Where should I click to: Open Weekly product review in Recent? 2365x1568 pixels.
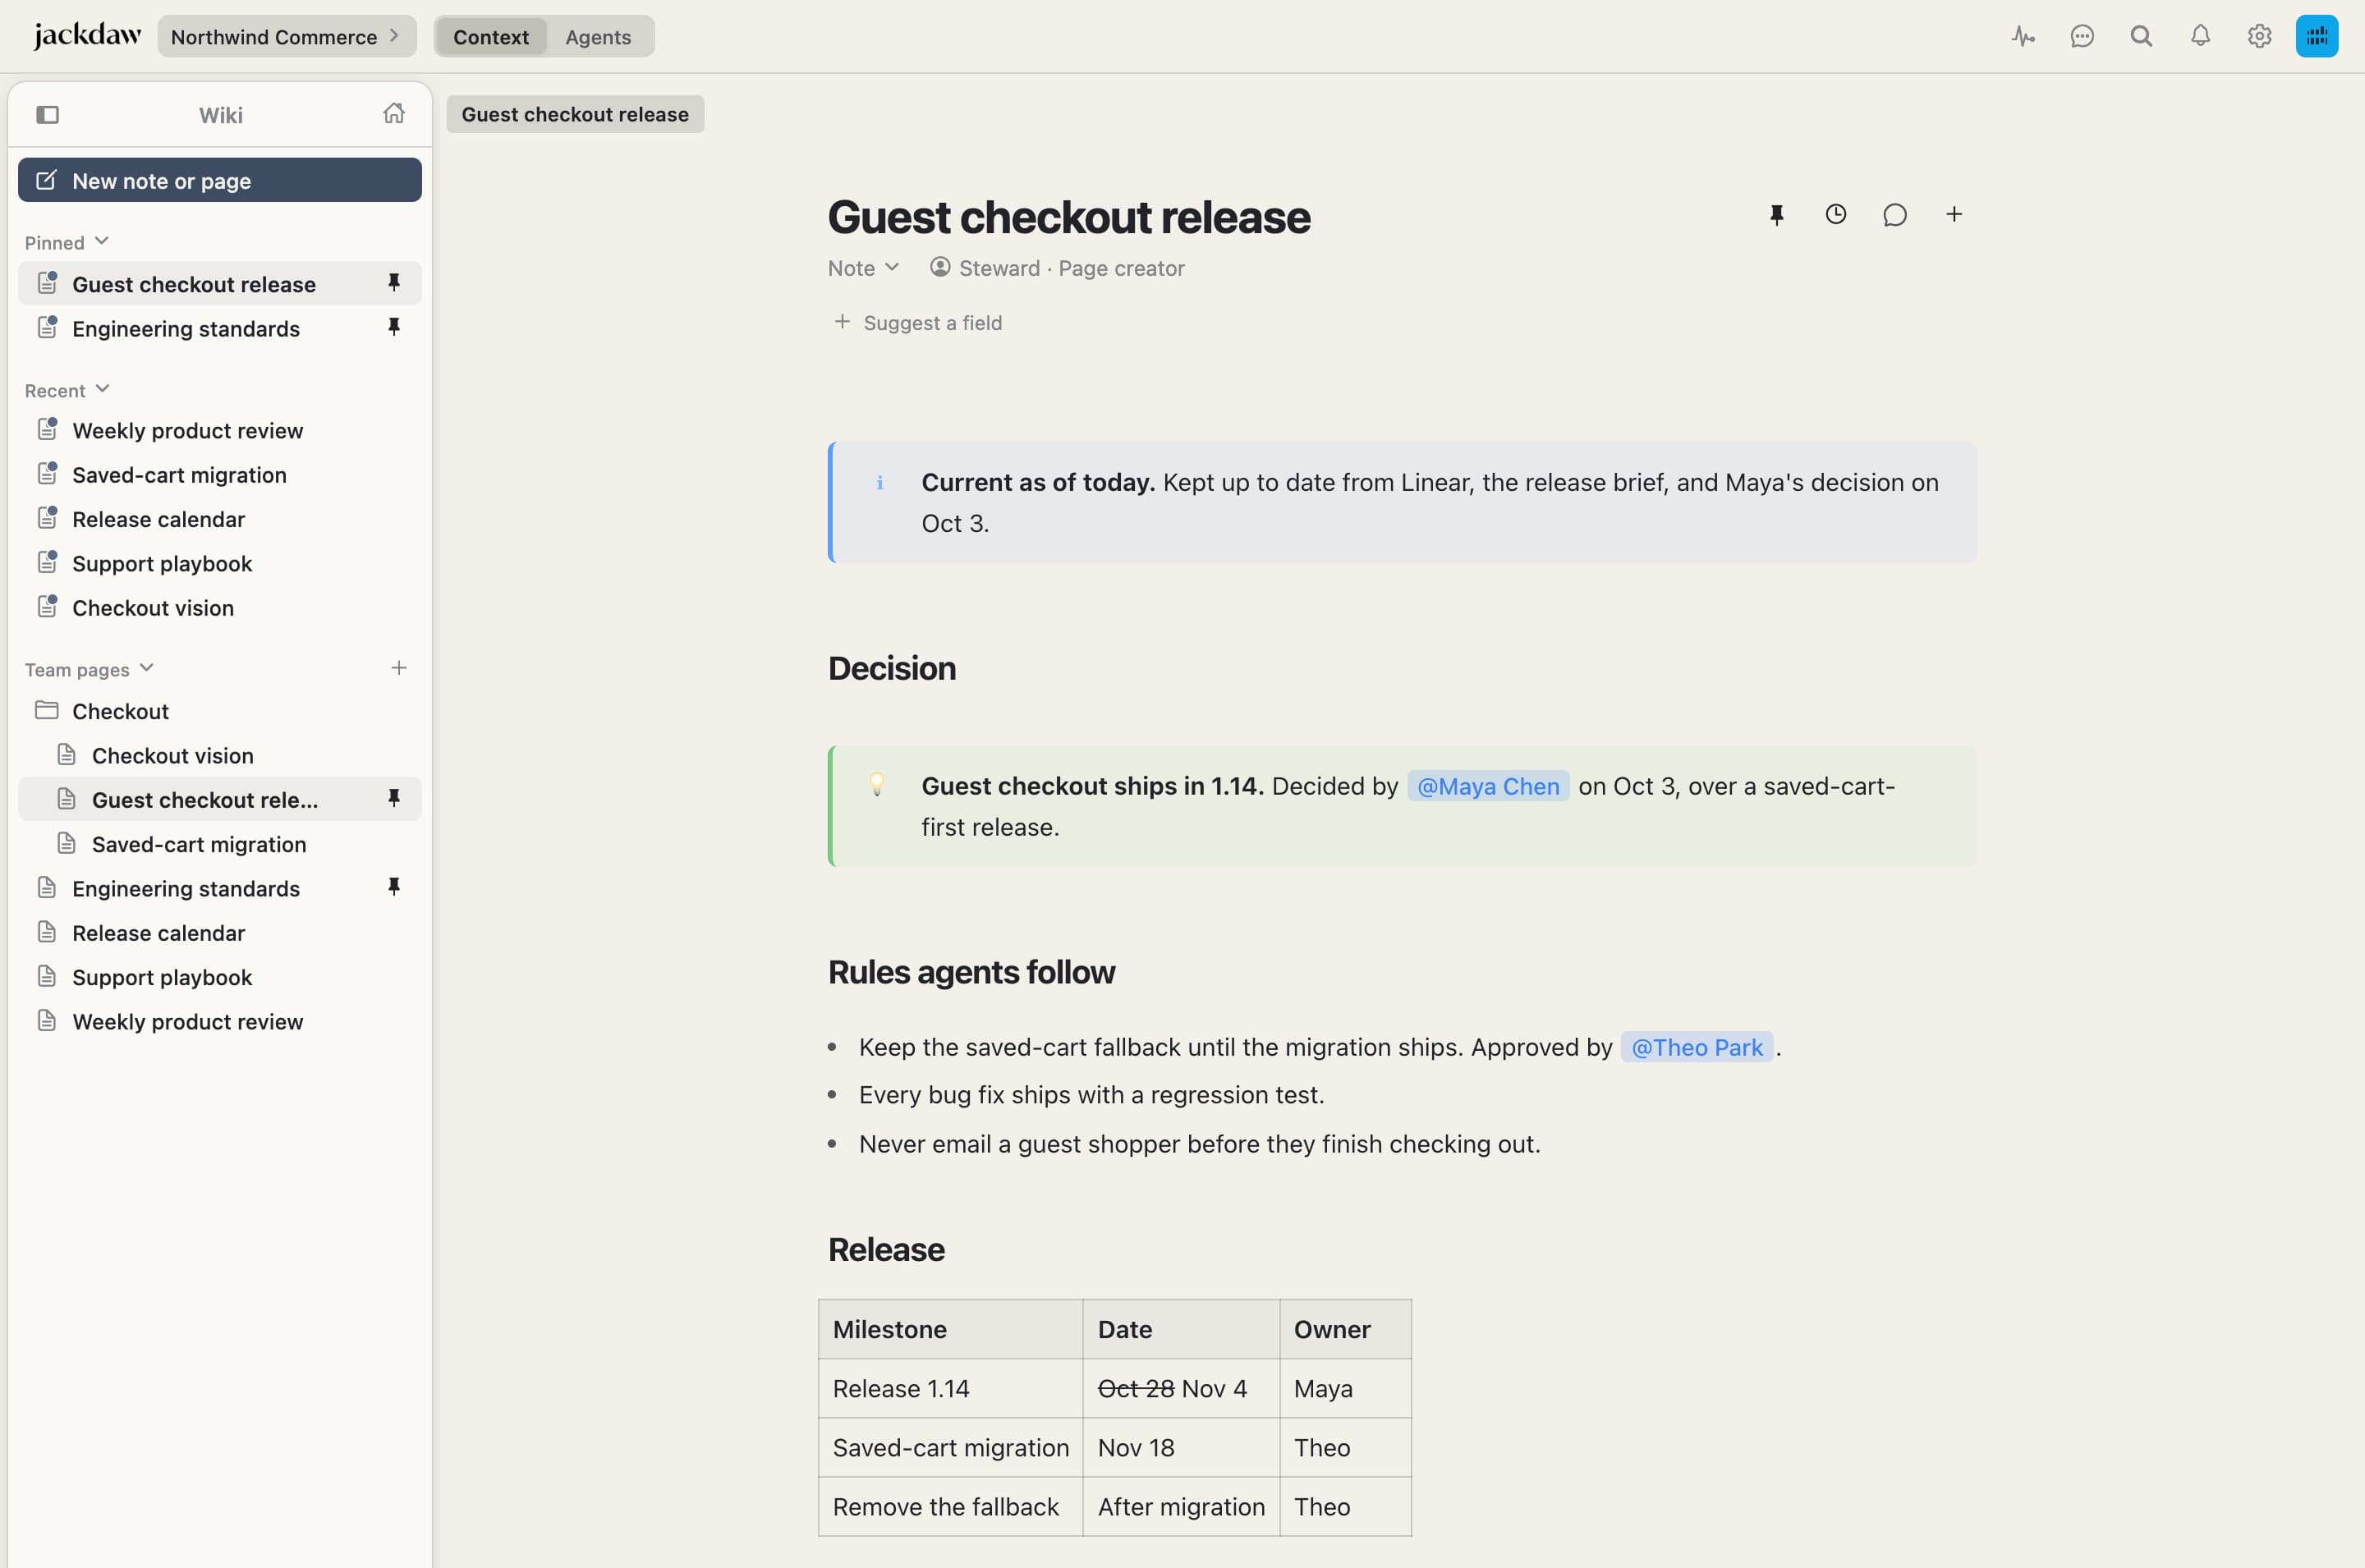[x=219, y=431]
